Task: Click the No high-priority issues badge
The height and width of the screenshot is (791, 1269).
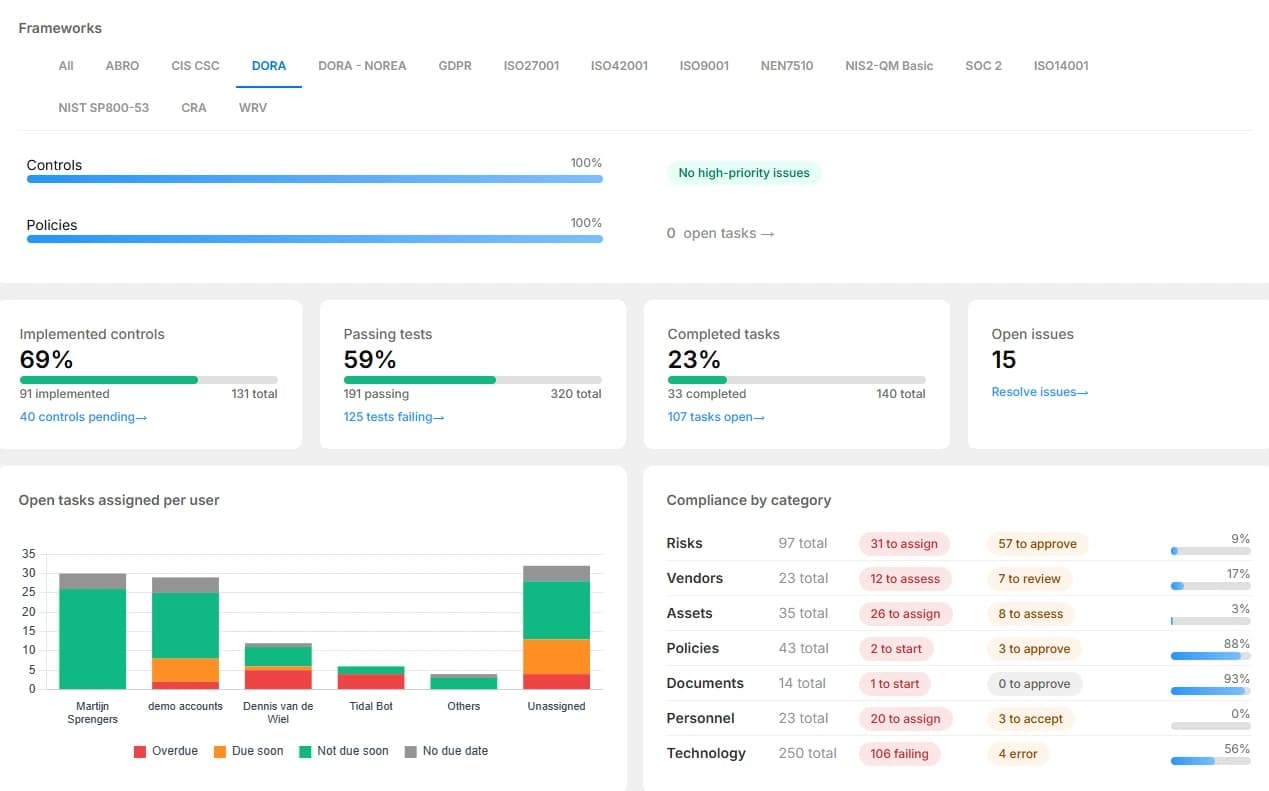Action: pos(744,173)
